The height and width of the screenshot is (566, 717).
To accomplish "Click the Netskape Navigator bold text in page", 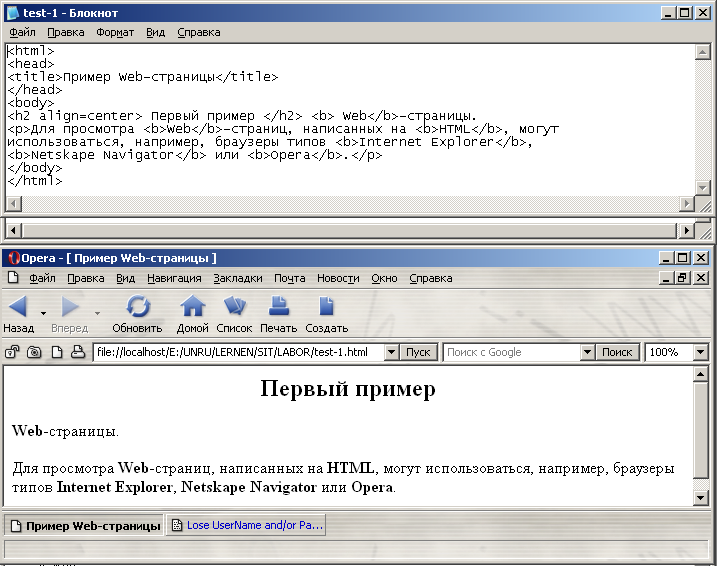I will point(249,487).
